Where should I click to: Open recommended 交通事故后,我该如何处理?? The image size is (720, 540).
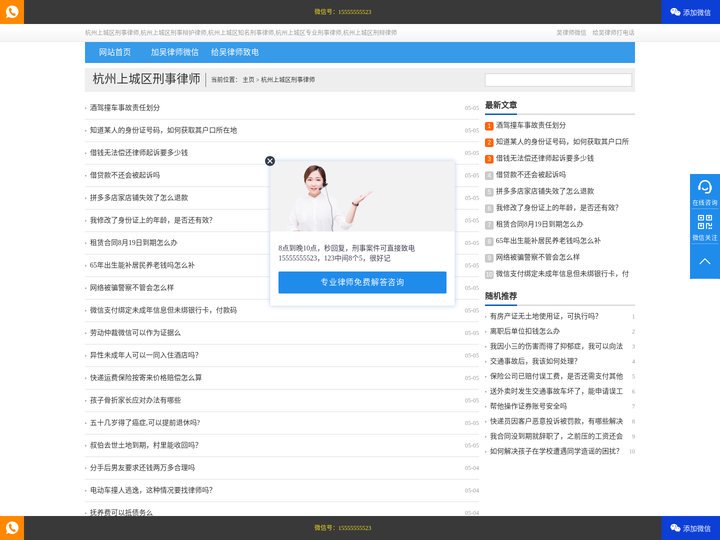(534, 361)
